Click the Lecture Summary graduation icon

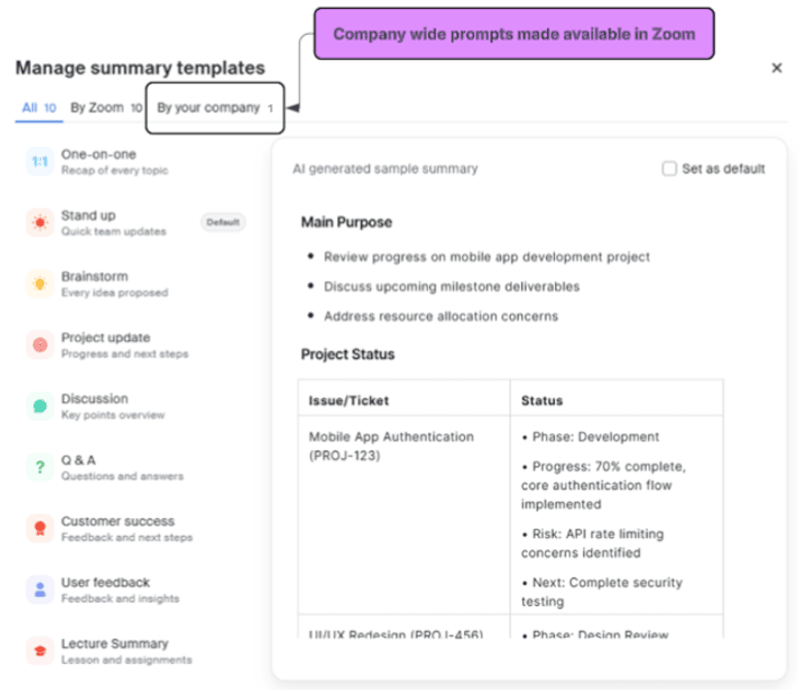[37, 650]
